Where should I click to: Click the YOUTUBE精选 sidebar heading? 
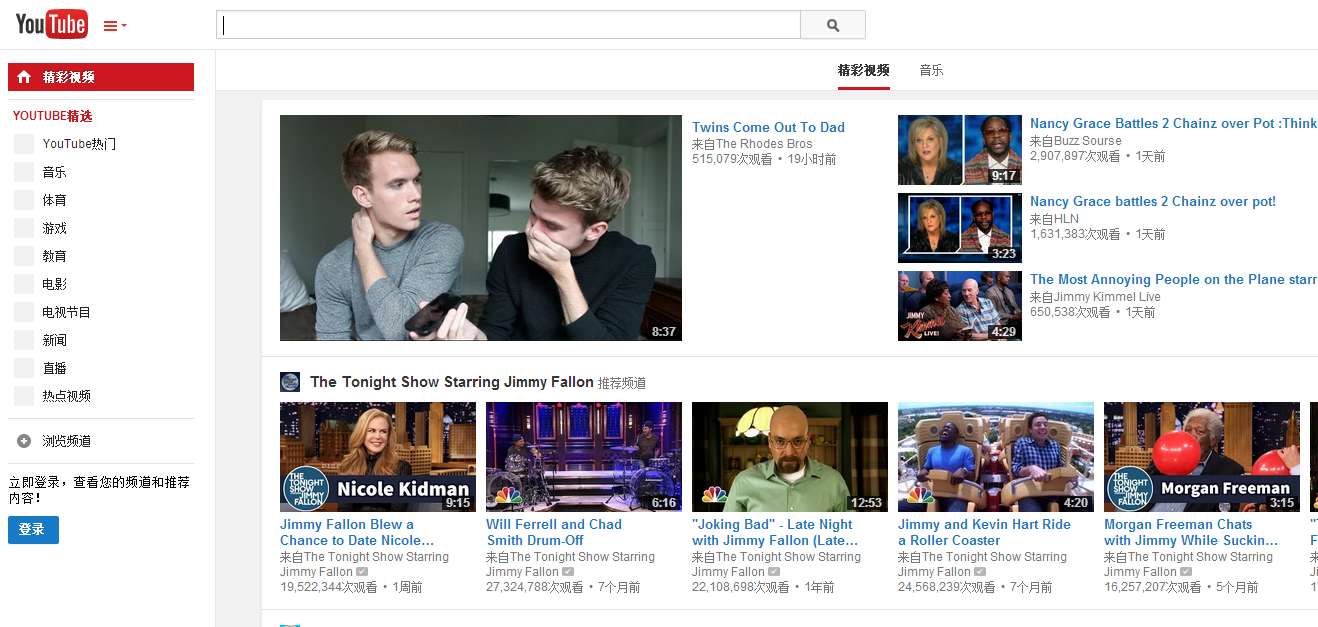52,116
